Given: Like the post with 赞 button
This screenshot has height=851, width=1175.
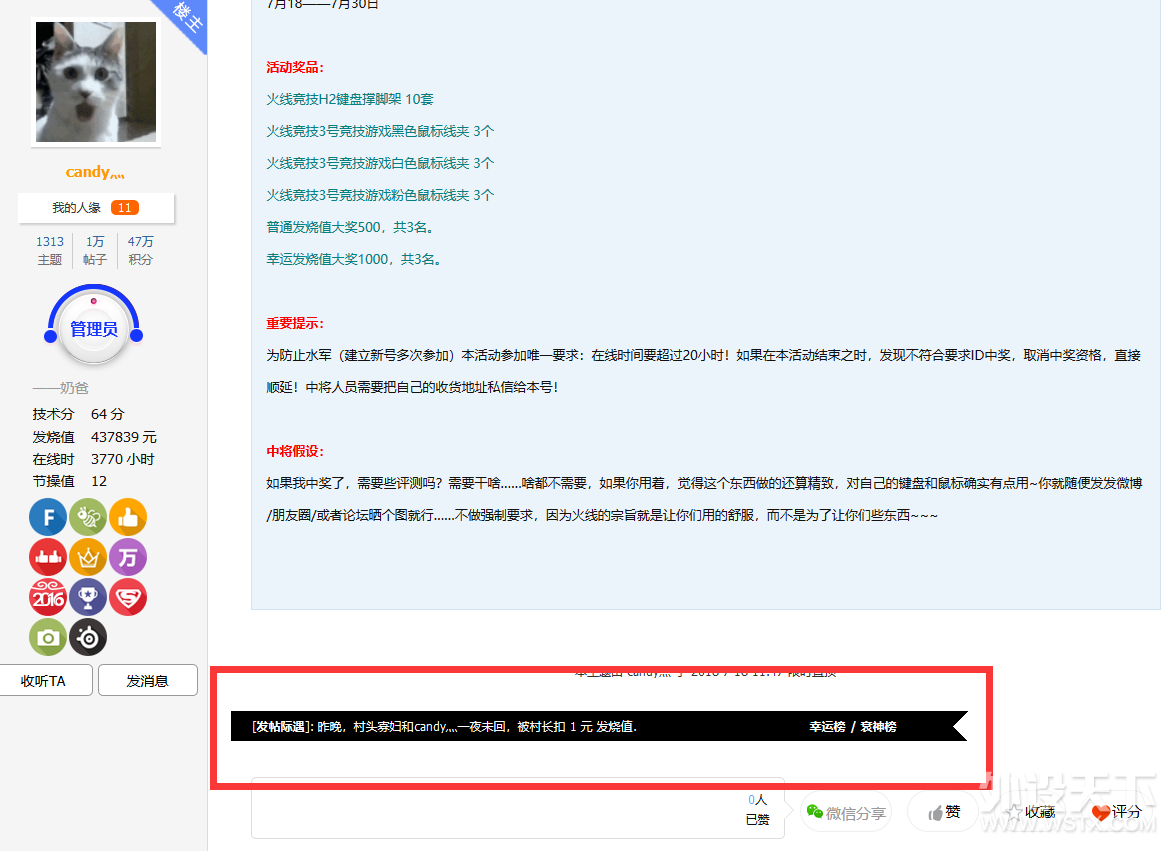Looking at the screenshot, I should [x=943, y=812].
